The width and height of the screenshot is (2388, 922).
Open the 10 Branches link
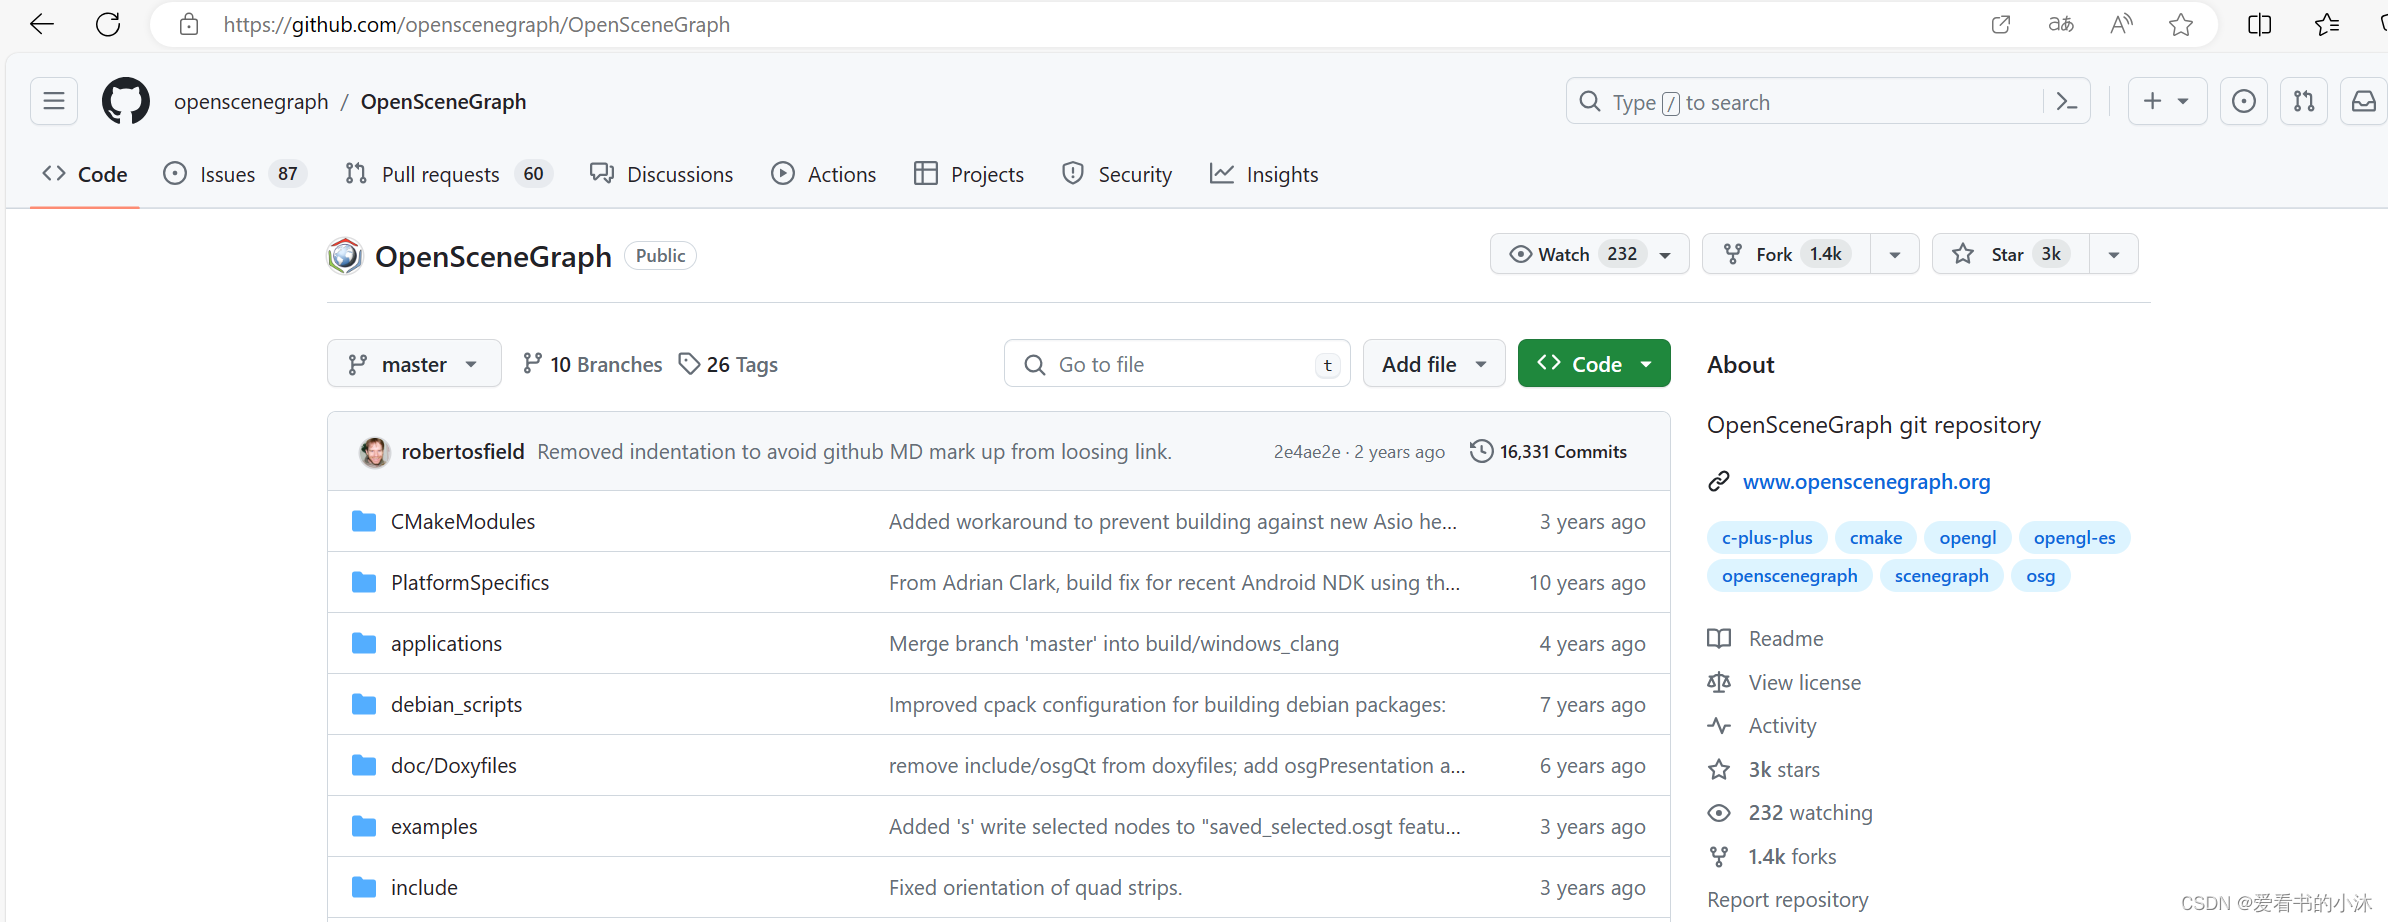point(592,364)
